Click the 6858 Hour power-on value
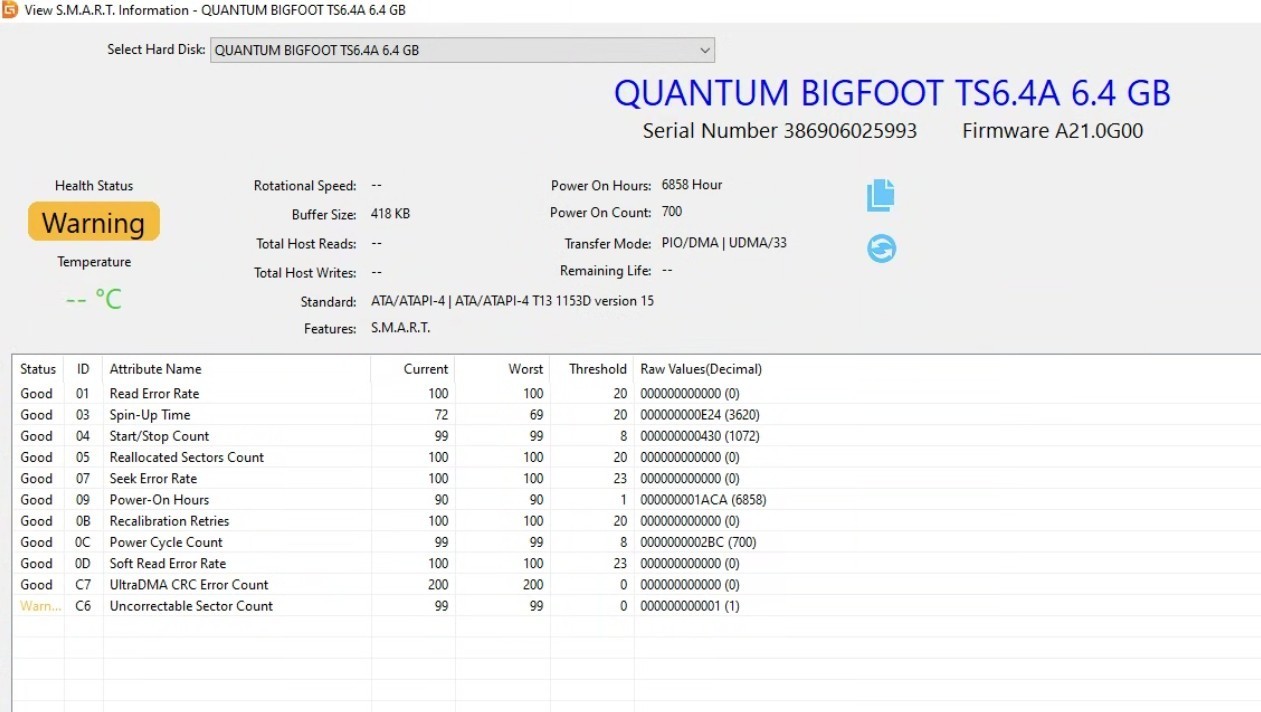Screen dimensions: 1261x712 click(x=692, y=185)
